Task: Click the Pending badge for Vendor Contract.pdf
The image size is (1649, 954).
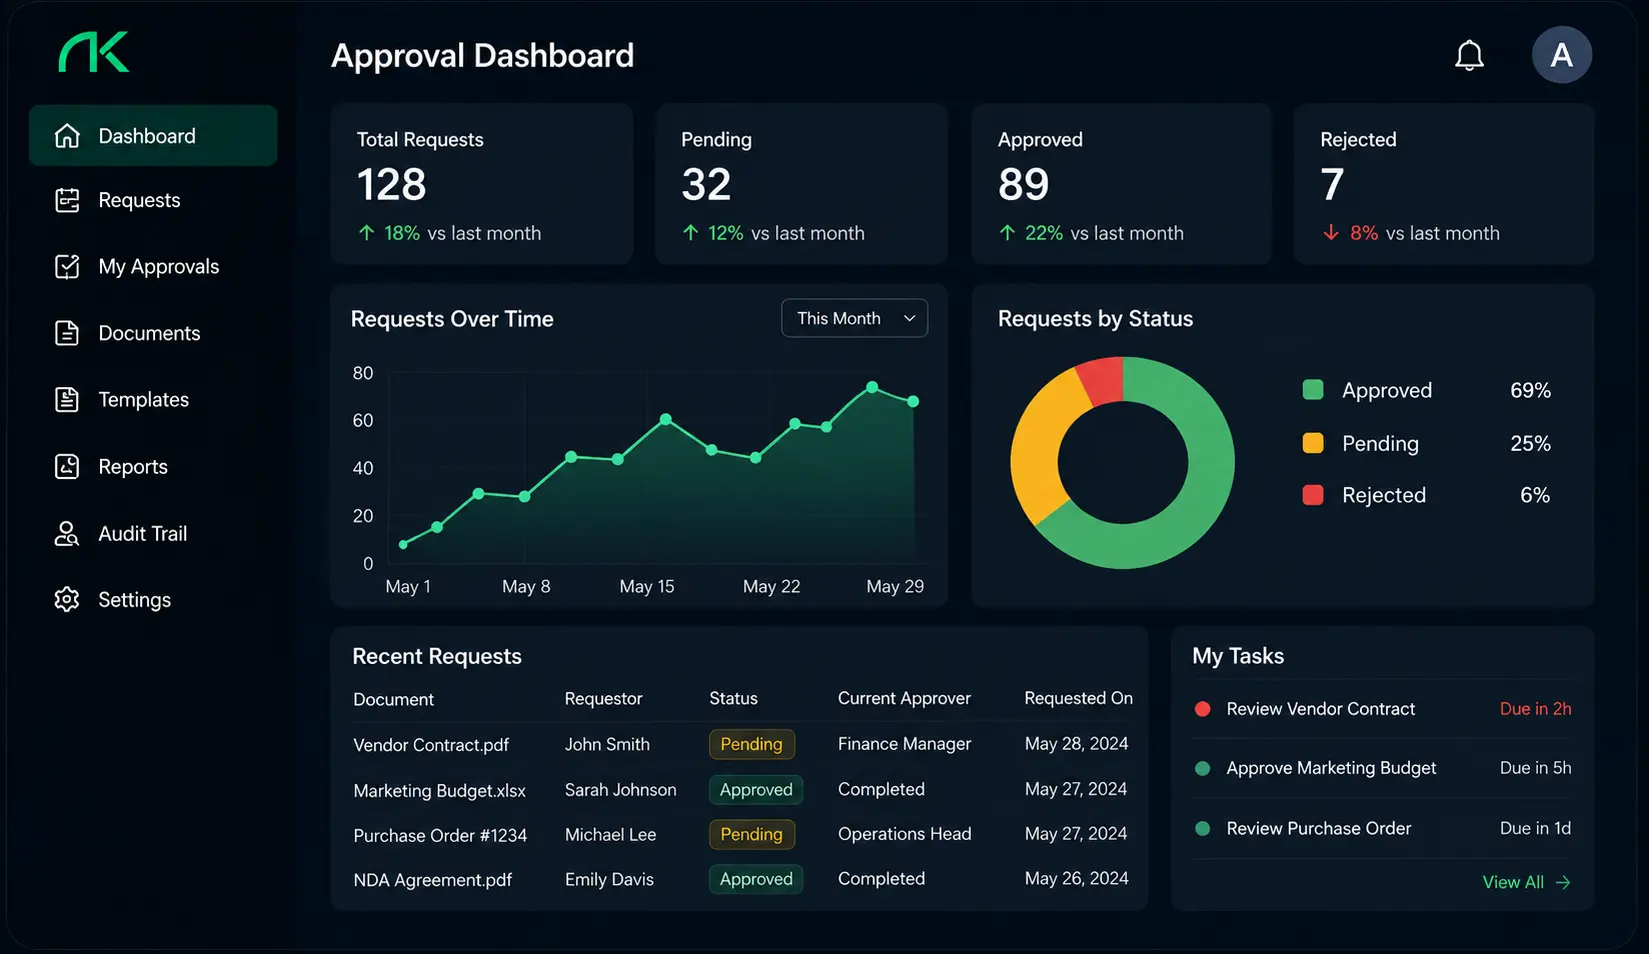Action: click(752, 744)
